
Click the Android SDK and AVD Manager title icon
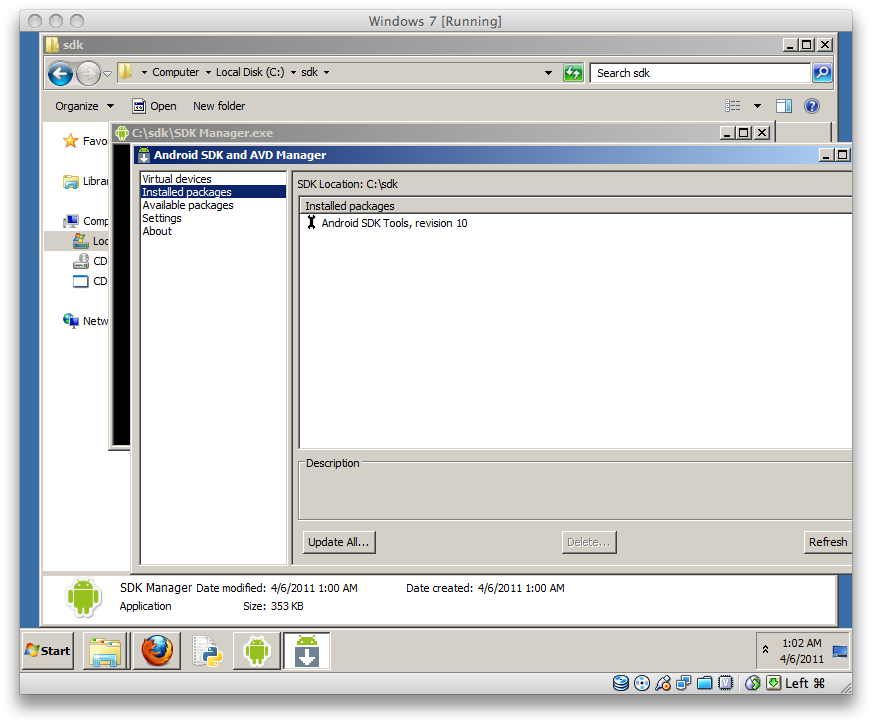pyautogui.click(x=144, y=155)
